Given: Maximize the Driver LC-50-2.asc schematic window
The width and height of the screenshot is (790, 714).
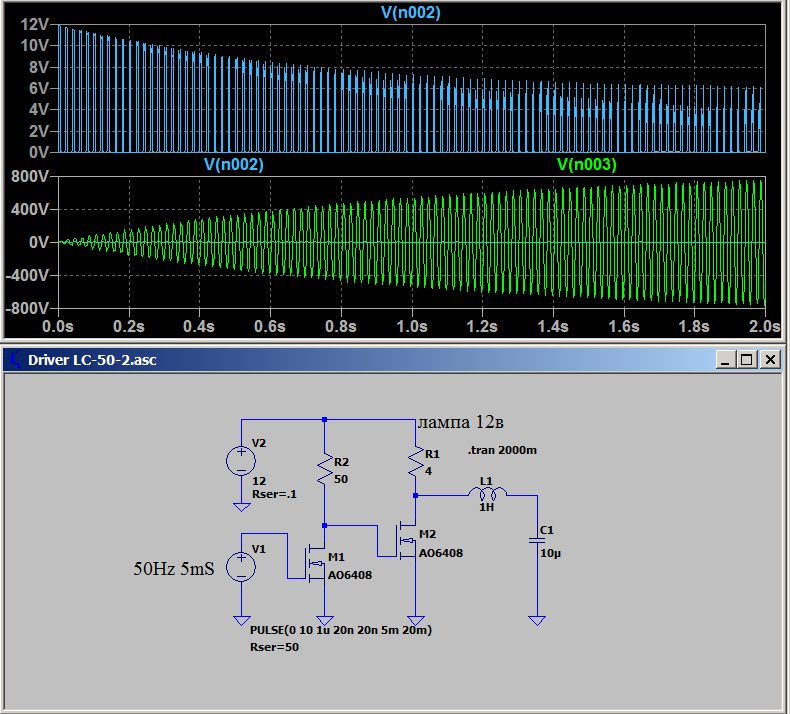Looking at the screenshot, I should 749,359.
